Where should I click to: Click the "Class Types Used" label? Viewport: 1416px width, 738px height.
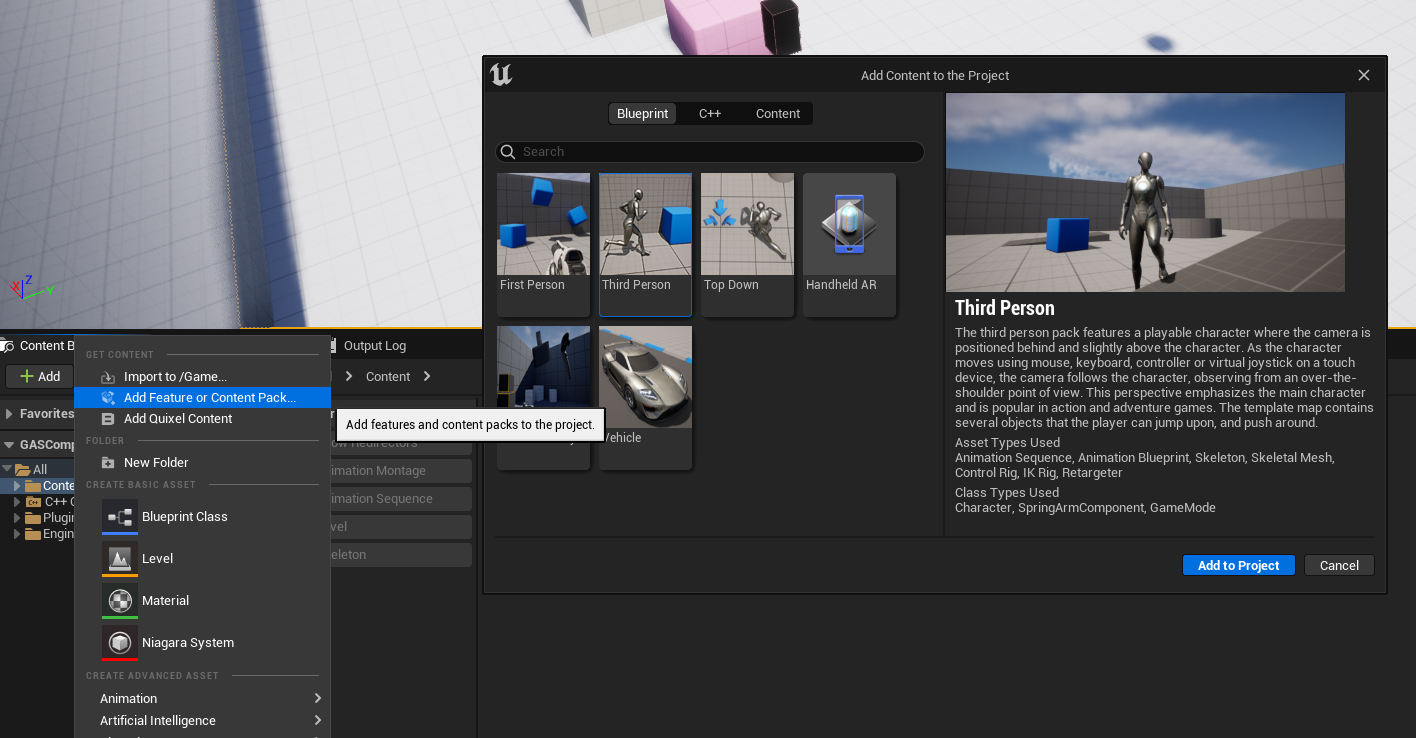[1007, 493]
